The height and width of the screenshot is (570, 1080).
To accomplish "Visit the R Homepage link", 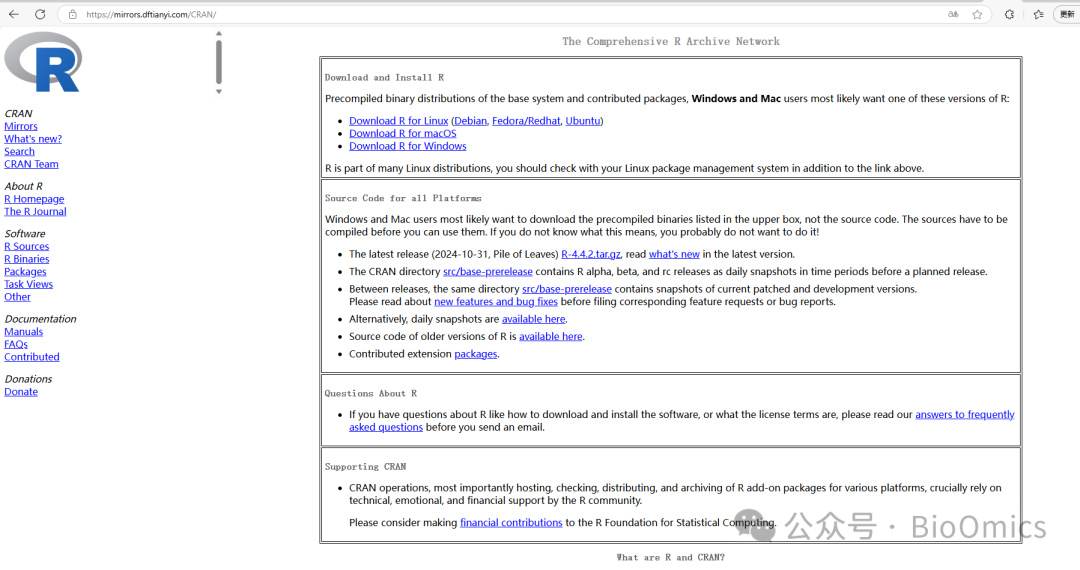I will 34,199.
